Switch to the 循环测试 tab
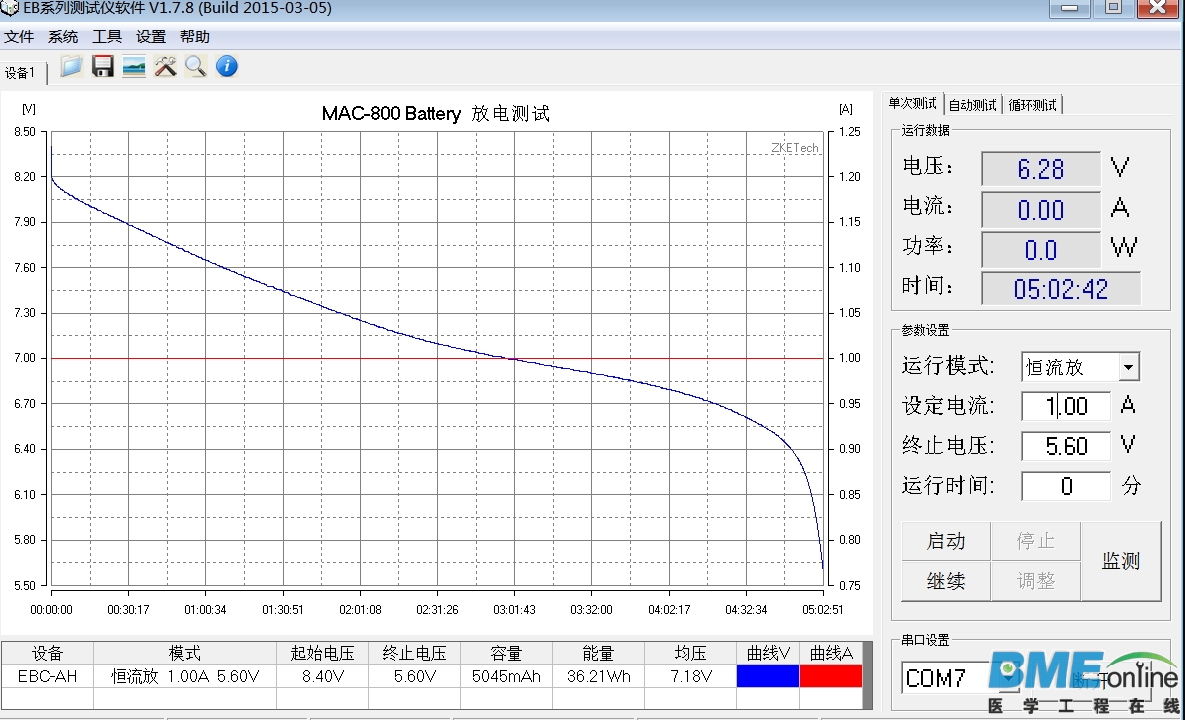1185x720 pixels. click(x=1032, y=105)
